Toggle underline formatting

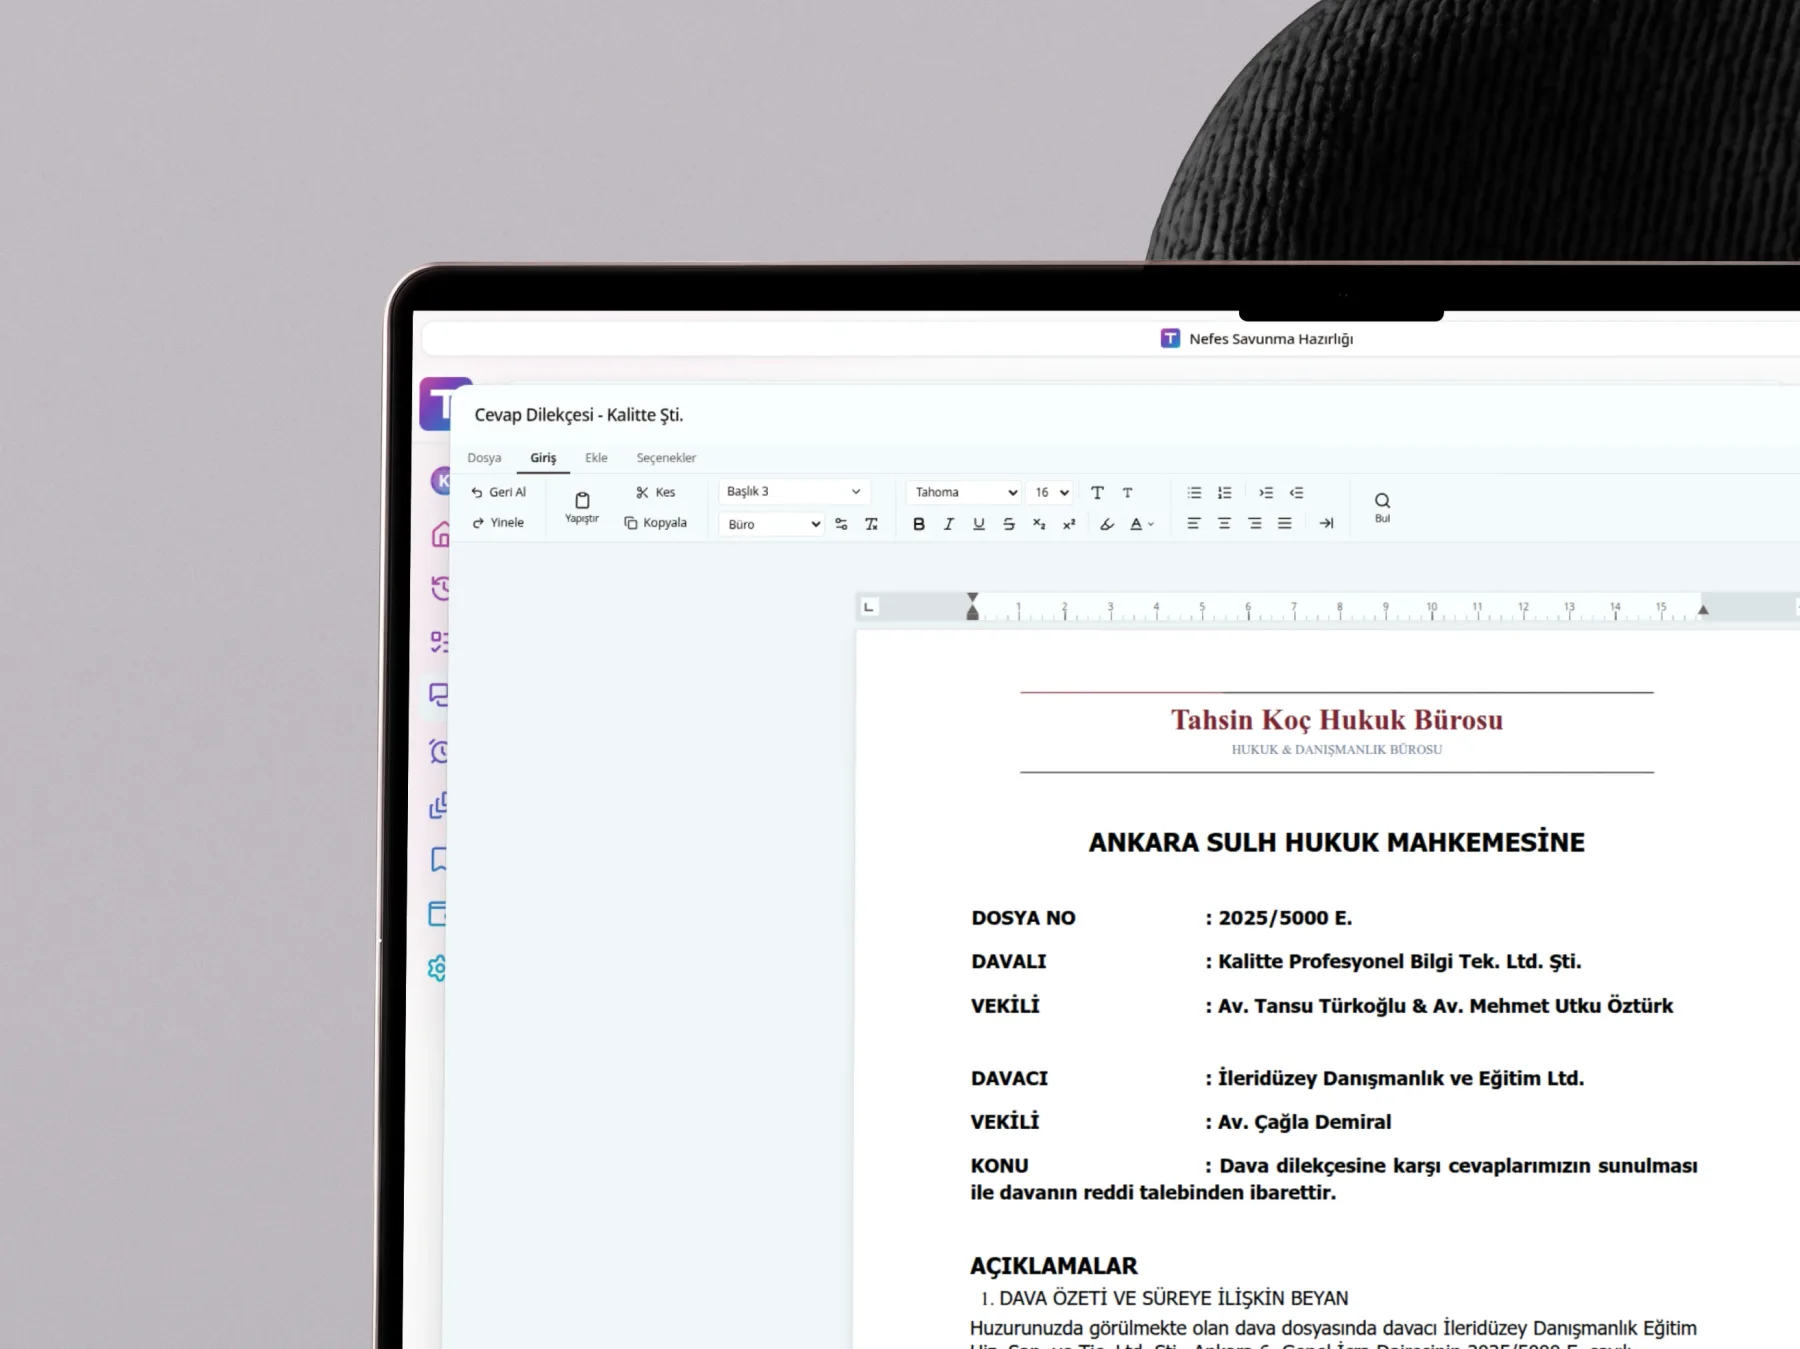pyautogui.click(x=978, y=524)
